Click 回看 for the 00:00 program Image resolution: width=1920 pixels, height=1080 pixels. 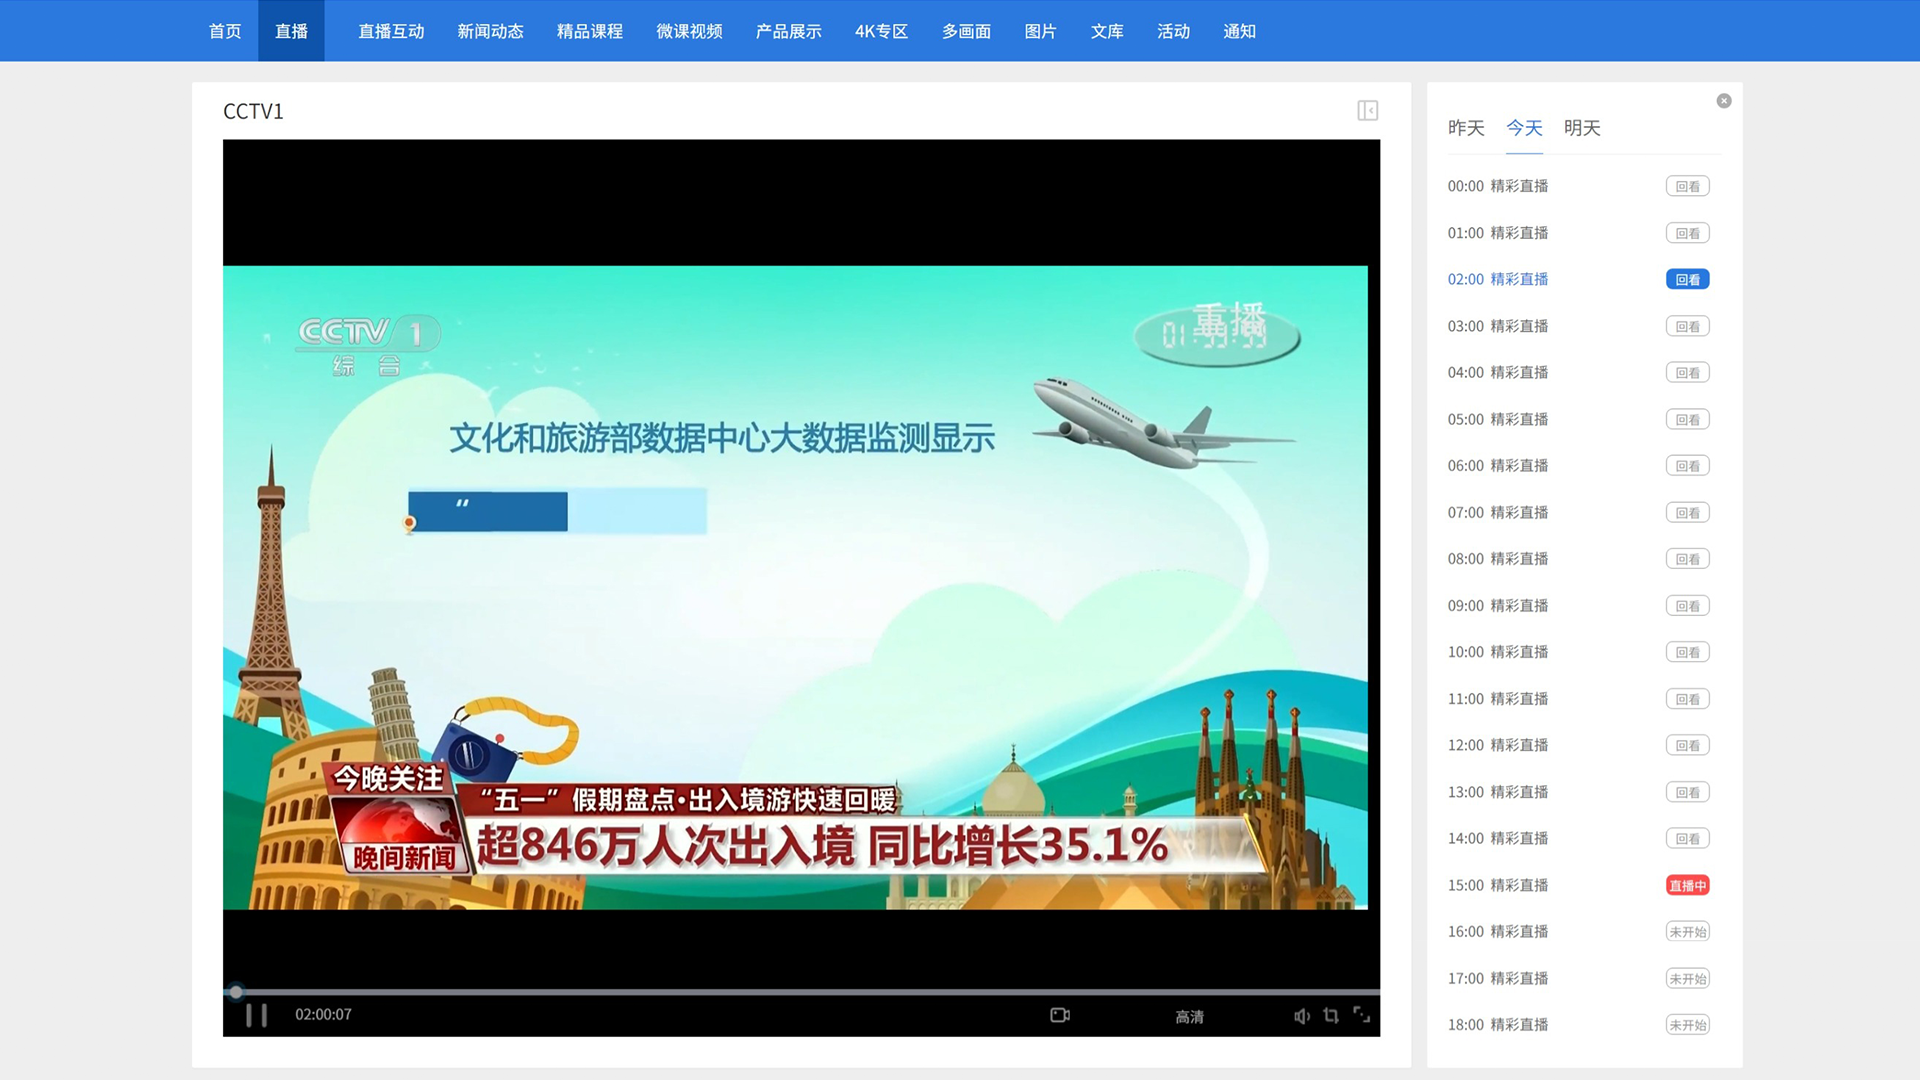click(1688, 187)
